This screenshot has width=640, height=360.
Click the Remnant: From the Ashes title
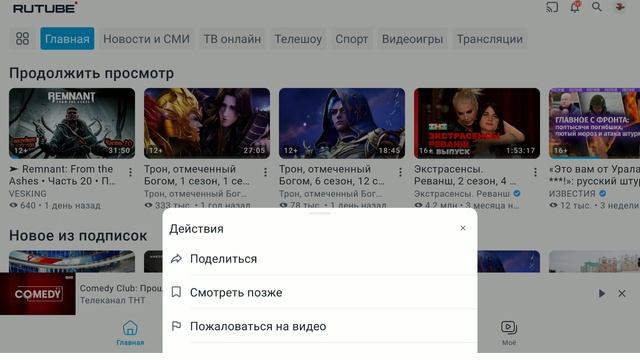coord(64,175)
